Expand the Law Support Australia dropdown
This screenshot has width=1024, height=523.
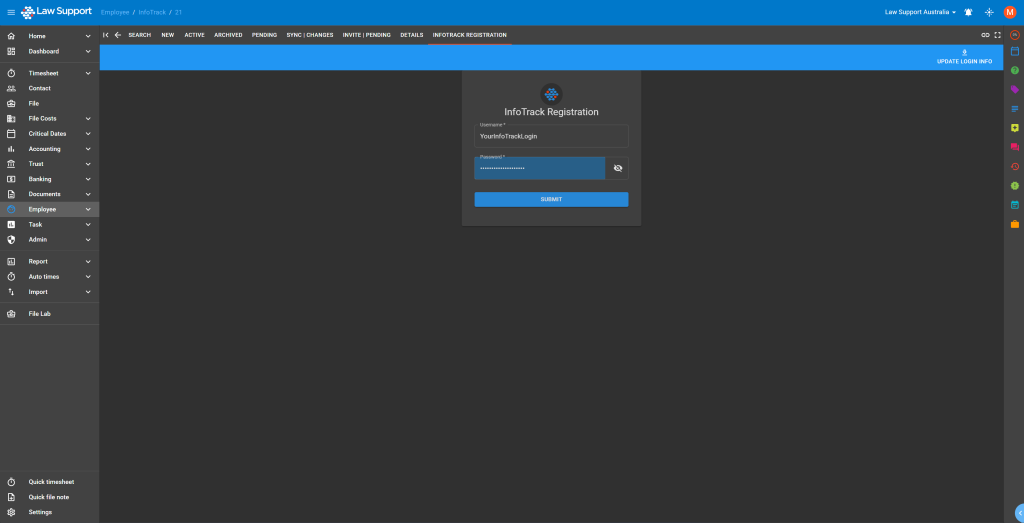[920, 12]
